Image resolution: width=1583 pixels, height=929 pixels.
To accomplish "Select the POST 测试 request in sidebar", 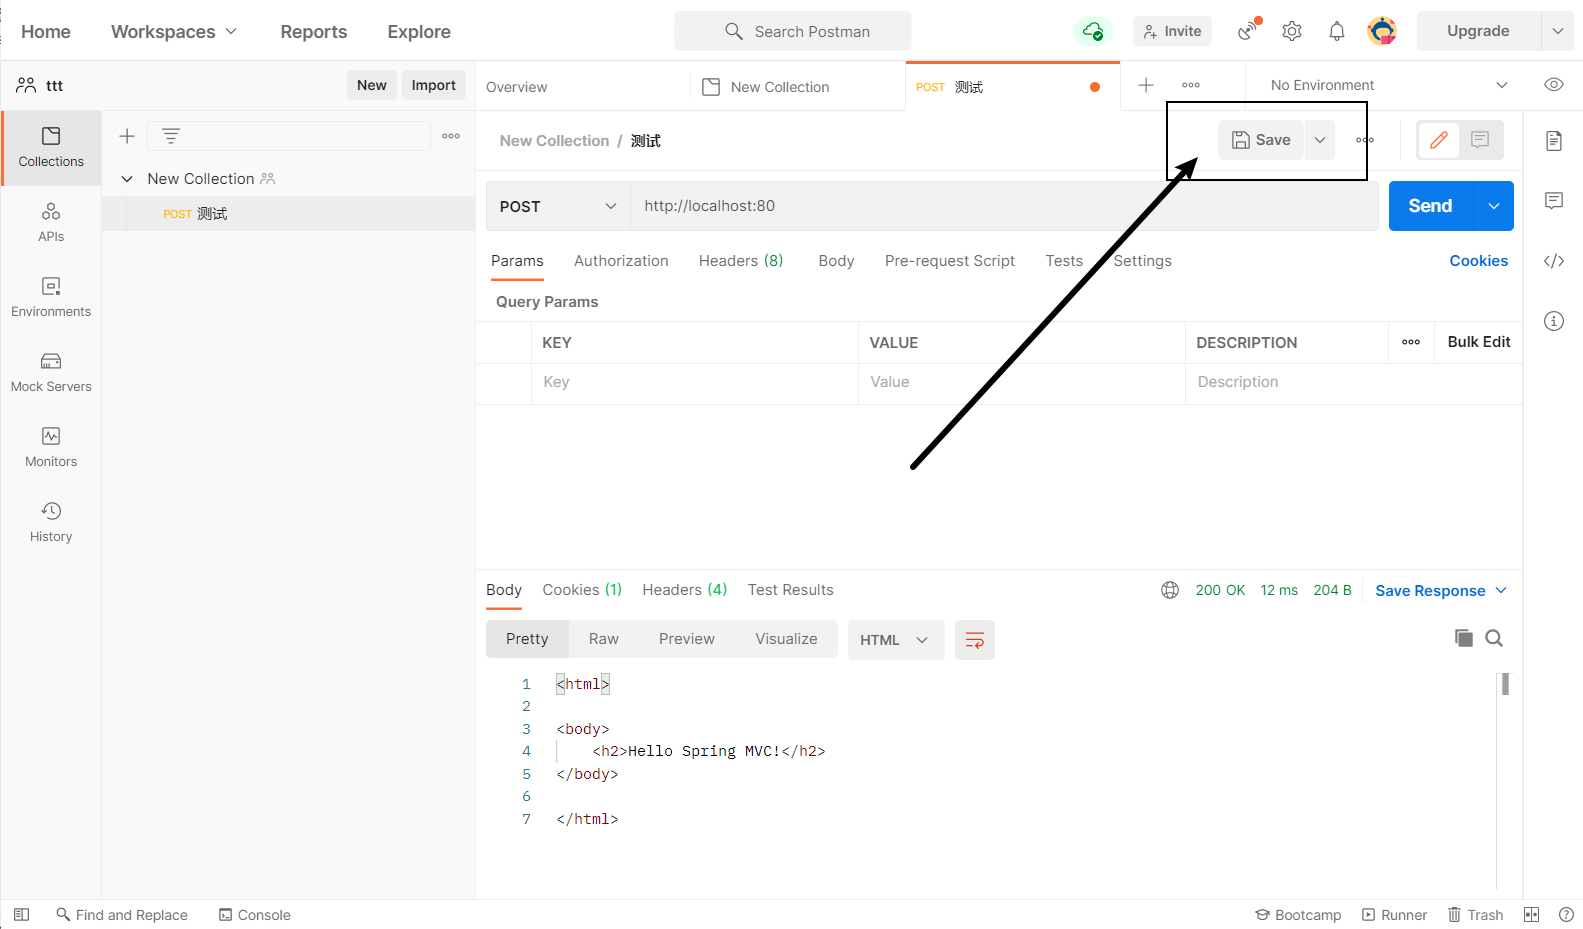I will tap(288, 214).
